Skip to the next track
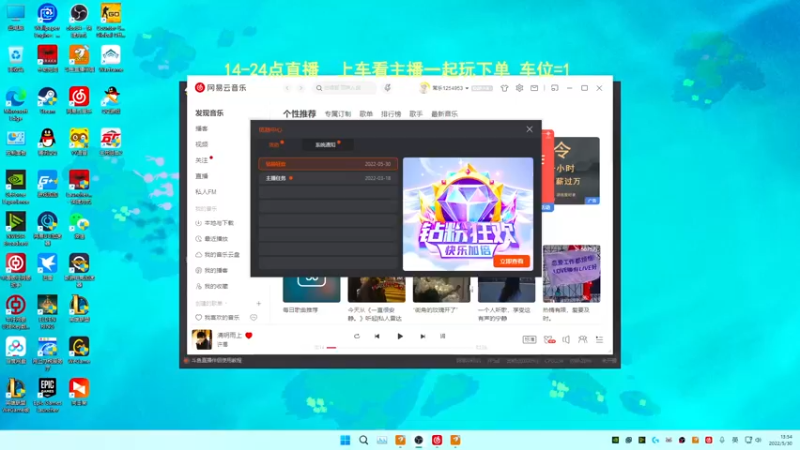 [422, 336]
